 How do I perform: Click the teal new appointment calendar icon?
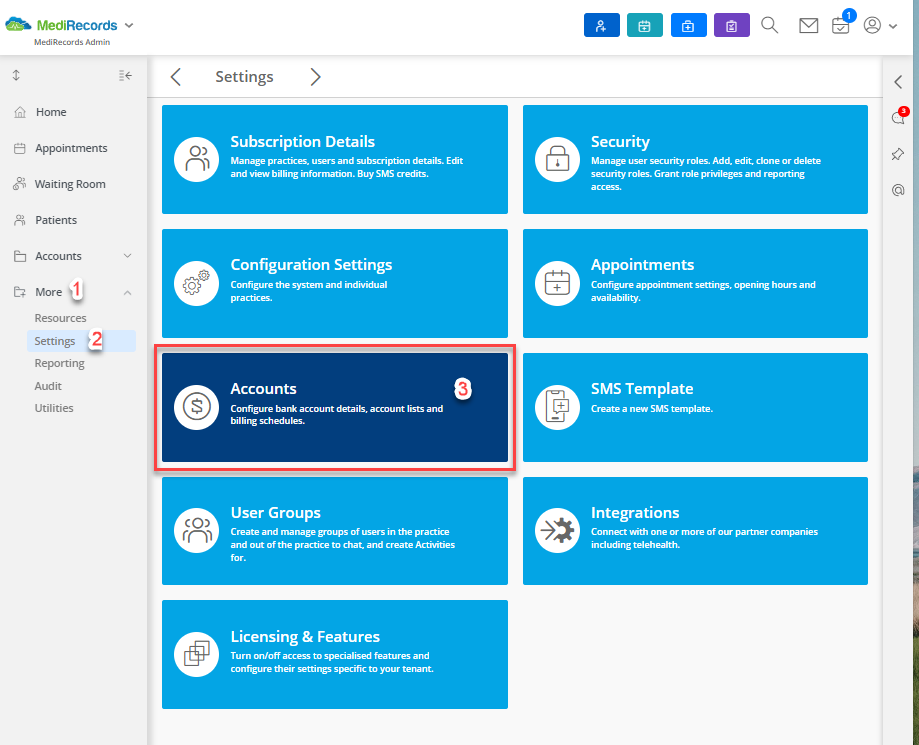tap(644, 26)
